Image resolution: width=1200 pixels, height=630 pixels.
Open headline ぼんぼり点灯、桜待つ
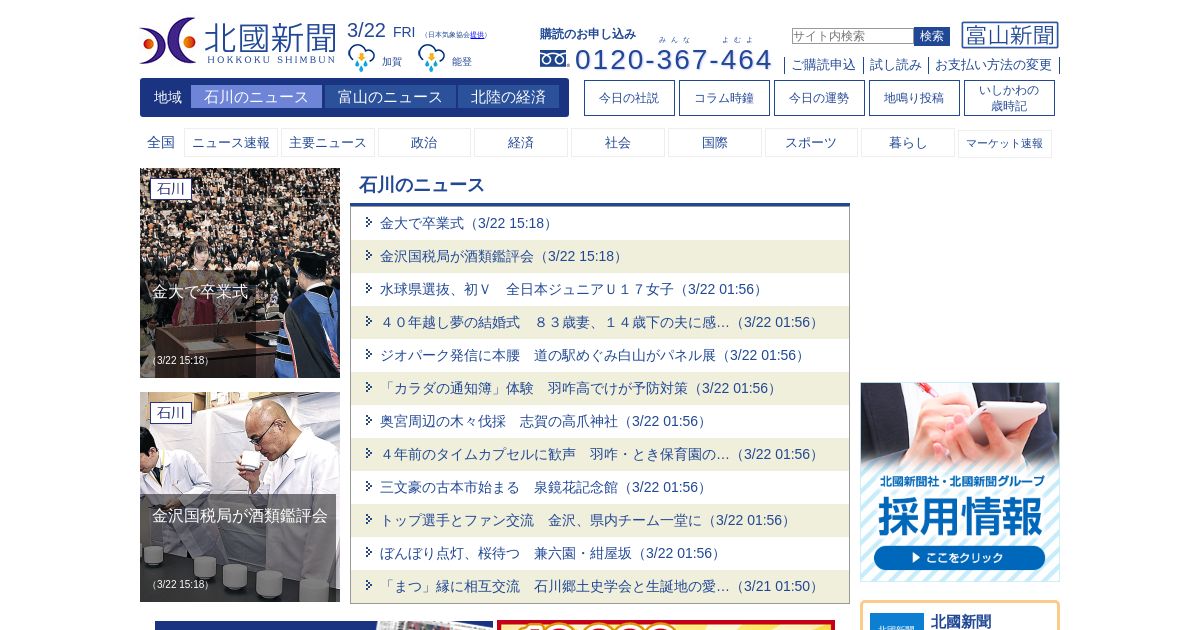(x=552, y=553)
